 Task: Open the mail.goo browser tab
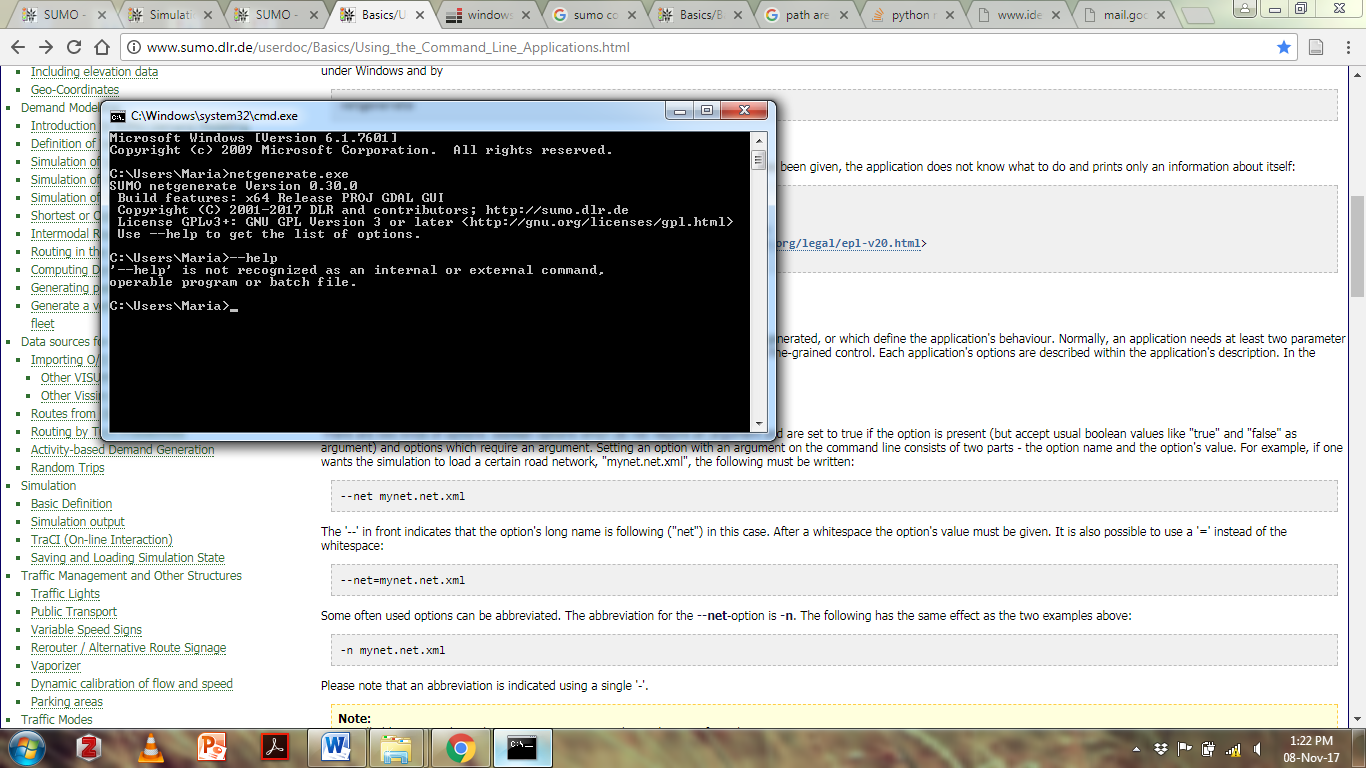tap(1124, 15)
